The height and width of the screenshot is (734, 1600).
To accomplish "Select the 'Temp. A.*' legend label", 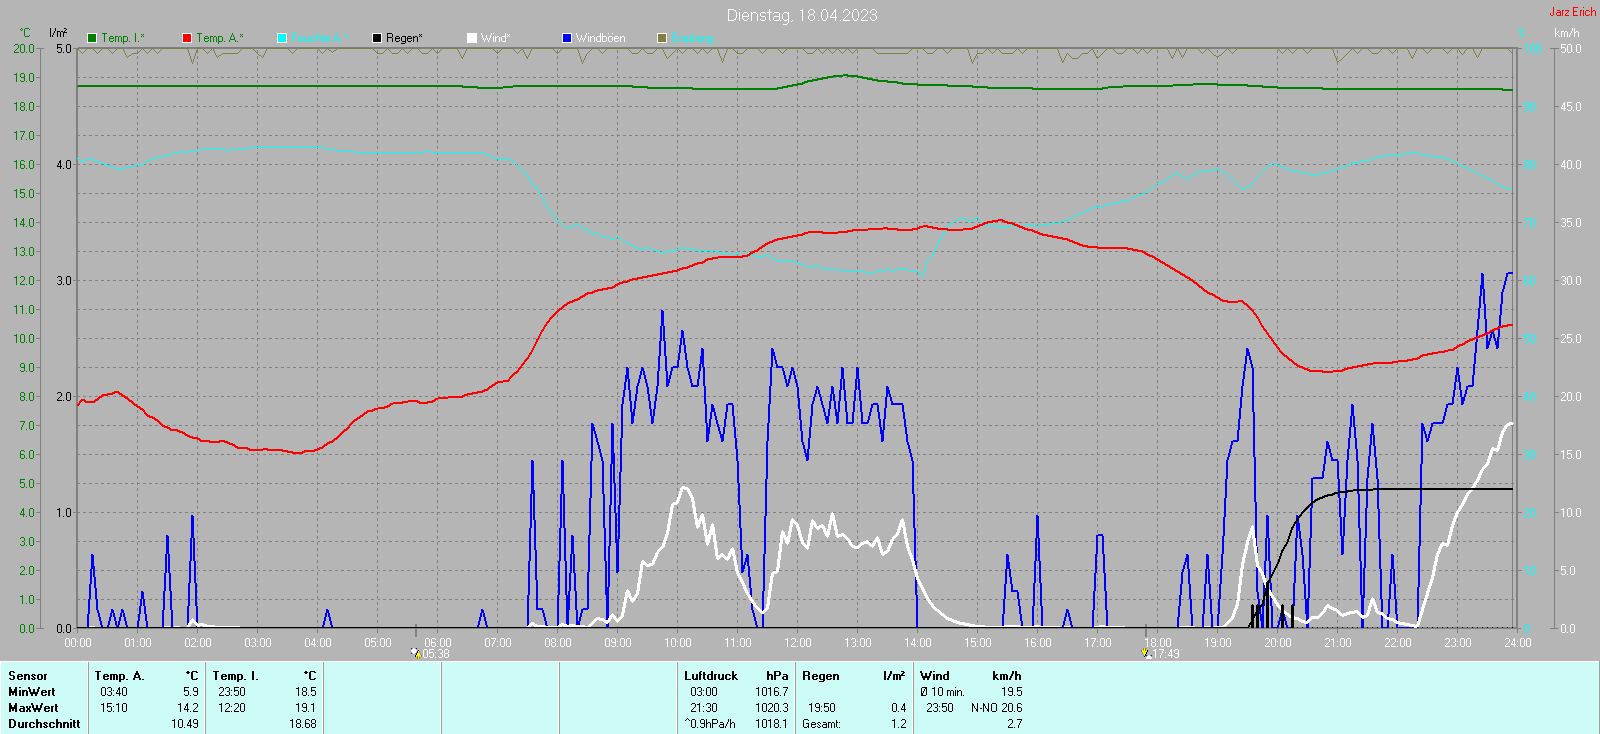I will (x=219, y=38).
